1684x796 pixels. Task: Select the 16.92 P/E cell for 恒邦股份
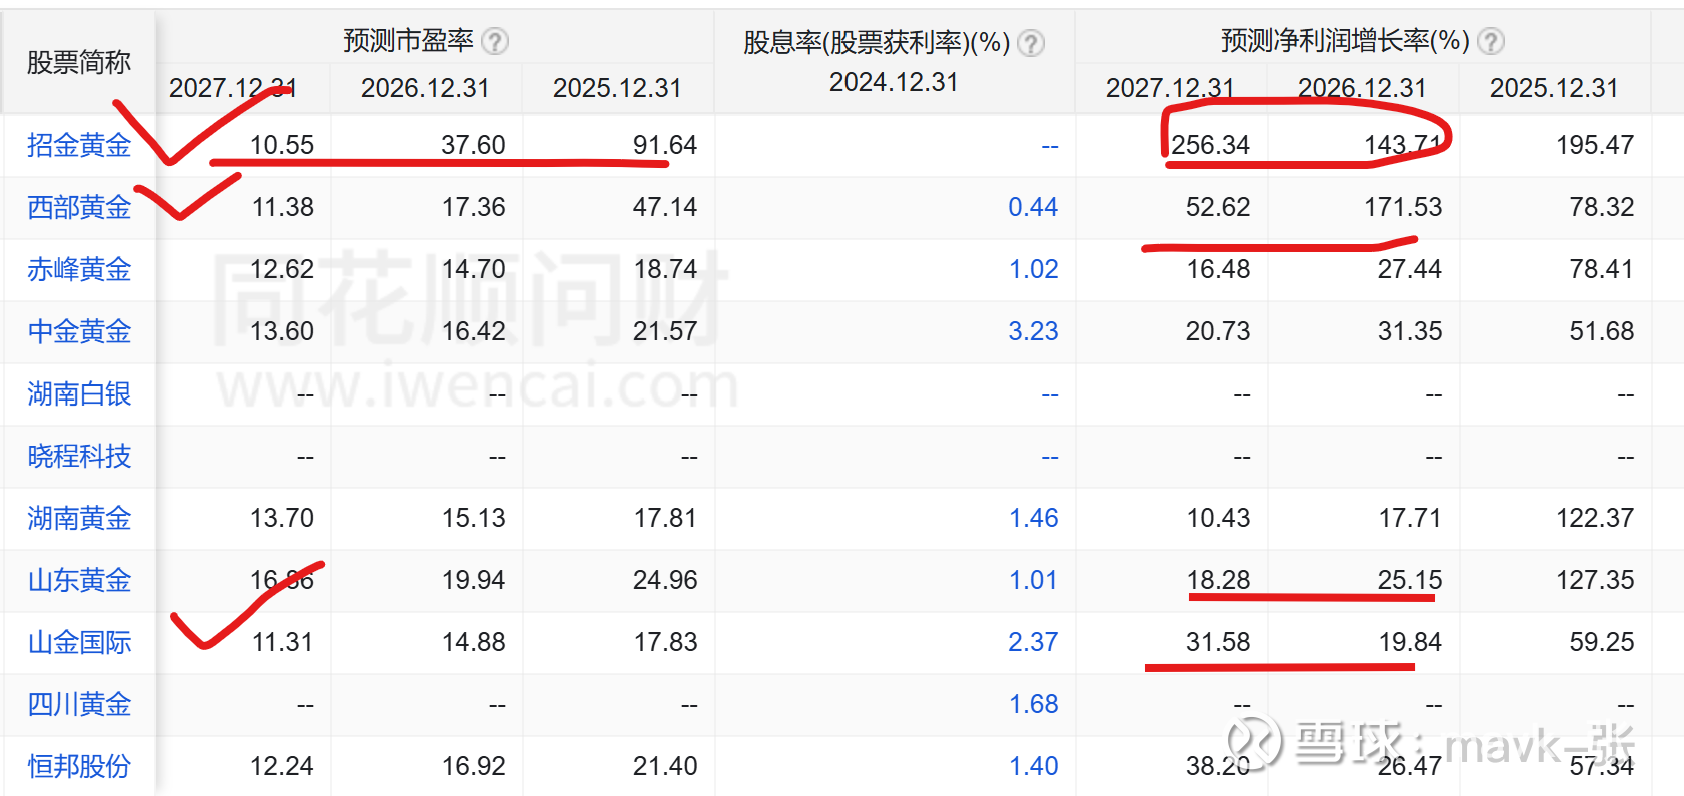coord(473,766)
